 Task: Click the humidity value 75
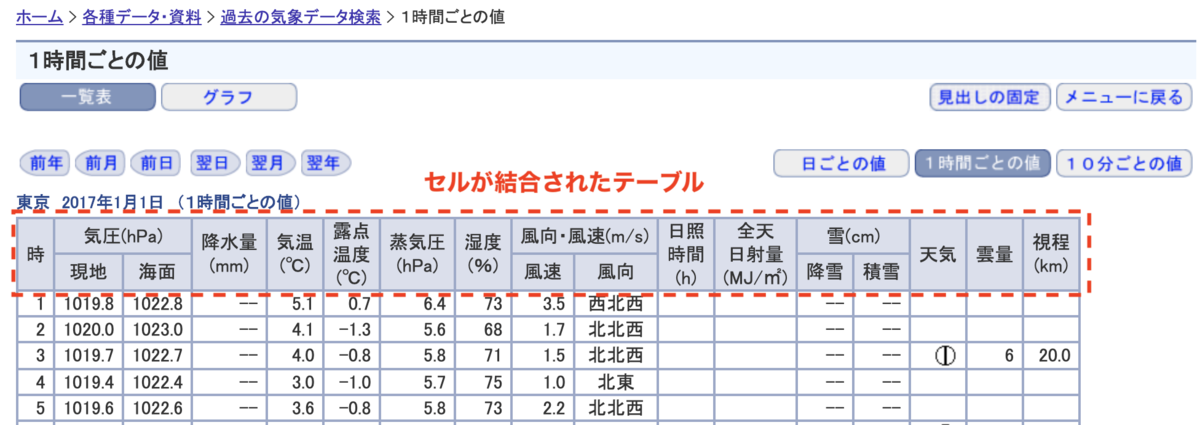tap(483, 381)
